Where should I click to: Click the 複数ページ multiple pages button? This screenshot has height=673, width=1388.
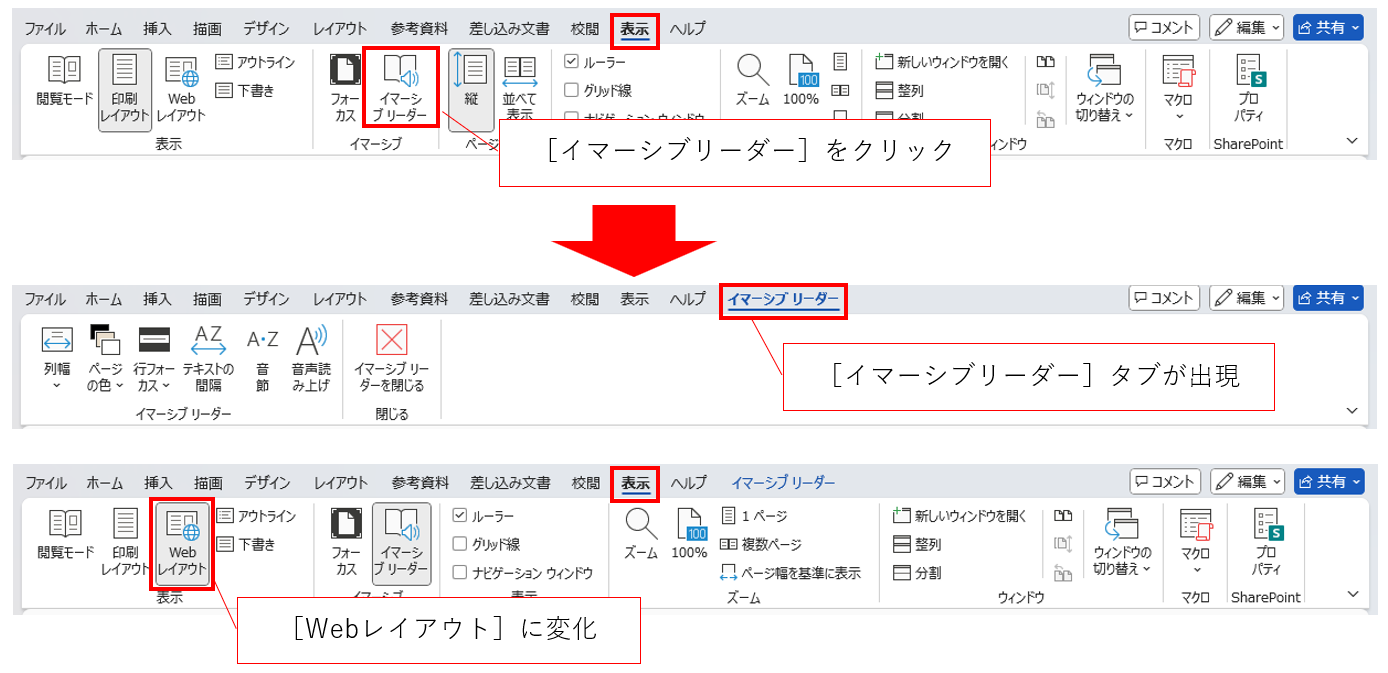[761, 545]
